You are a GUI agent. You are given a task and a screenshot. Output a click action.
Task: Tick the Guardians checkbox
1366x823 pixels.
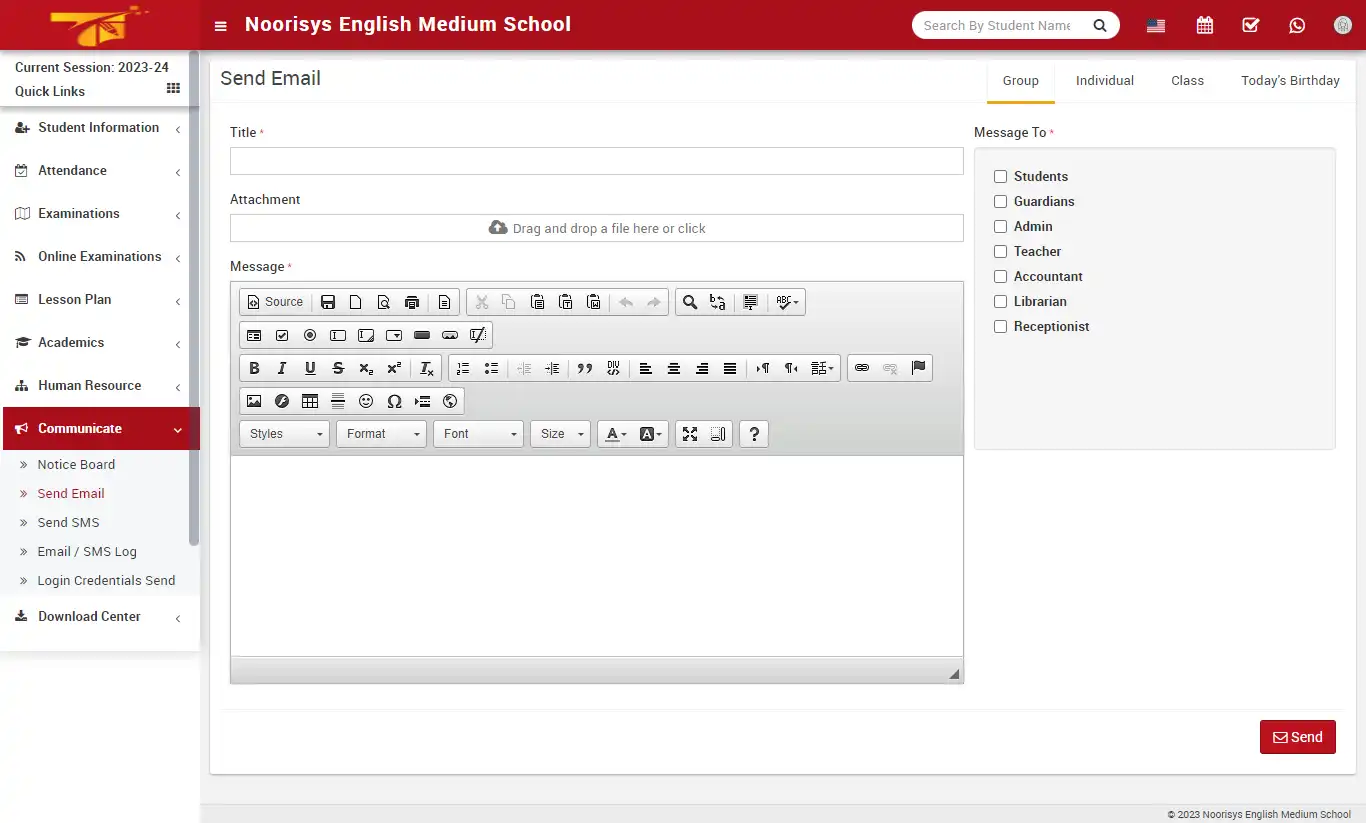[1000, 201]
